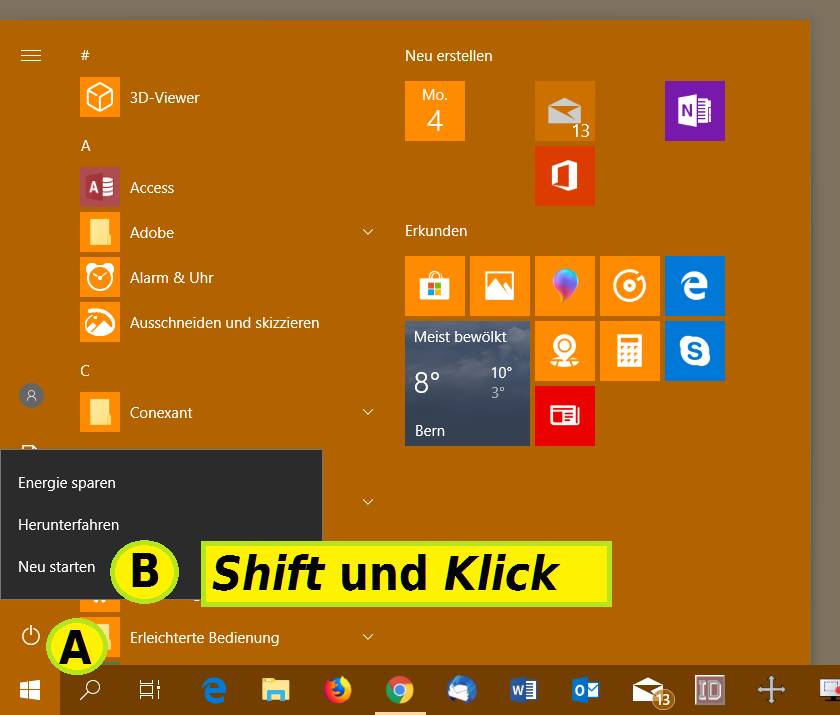840x715 pixels.
Task: Open the Rechner (calculator) tile
Action: [629, 350]
